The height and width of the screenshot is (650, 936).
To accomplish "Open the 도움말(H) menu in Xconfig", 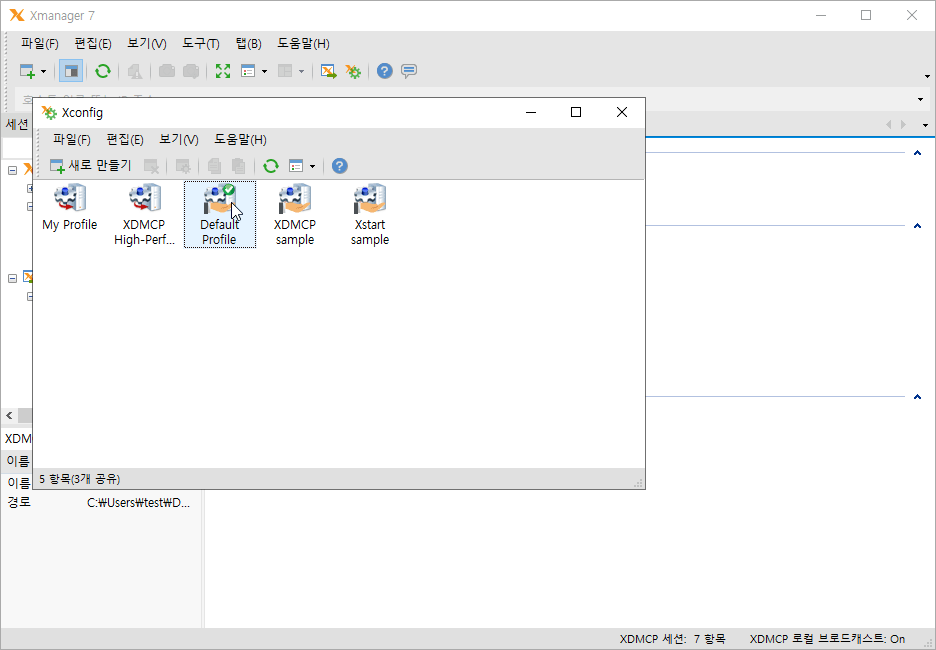I will coord(241,140).
